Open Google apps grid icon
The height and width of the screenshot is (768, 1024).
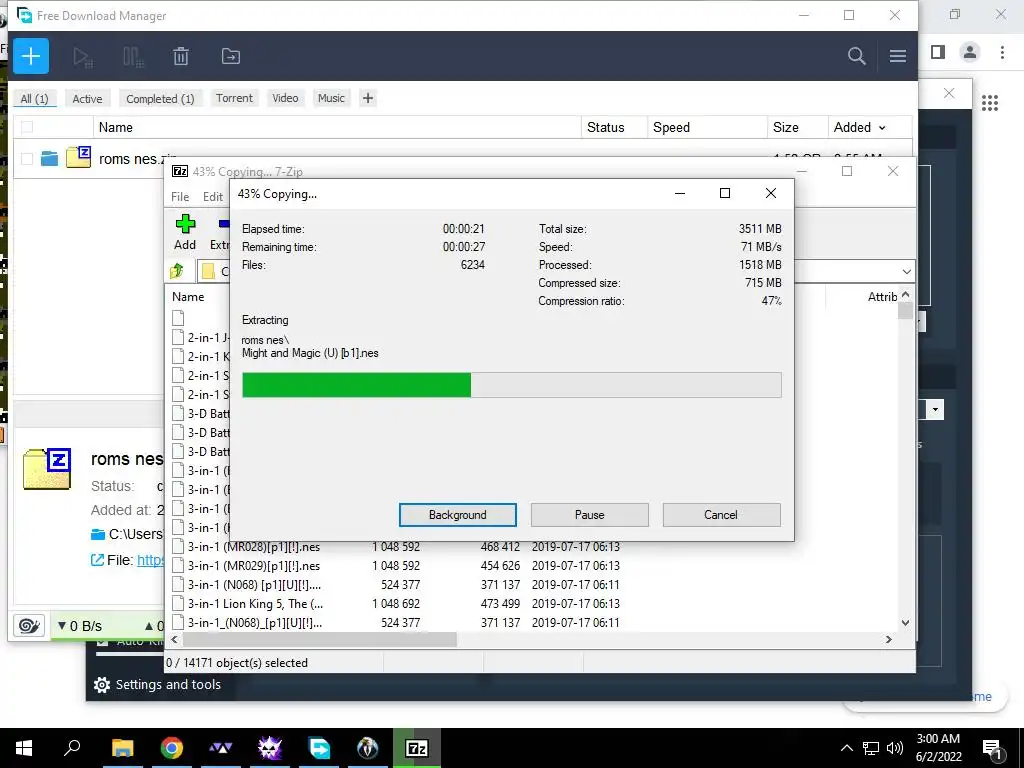point(990,103)
